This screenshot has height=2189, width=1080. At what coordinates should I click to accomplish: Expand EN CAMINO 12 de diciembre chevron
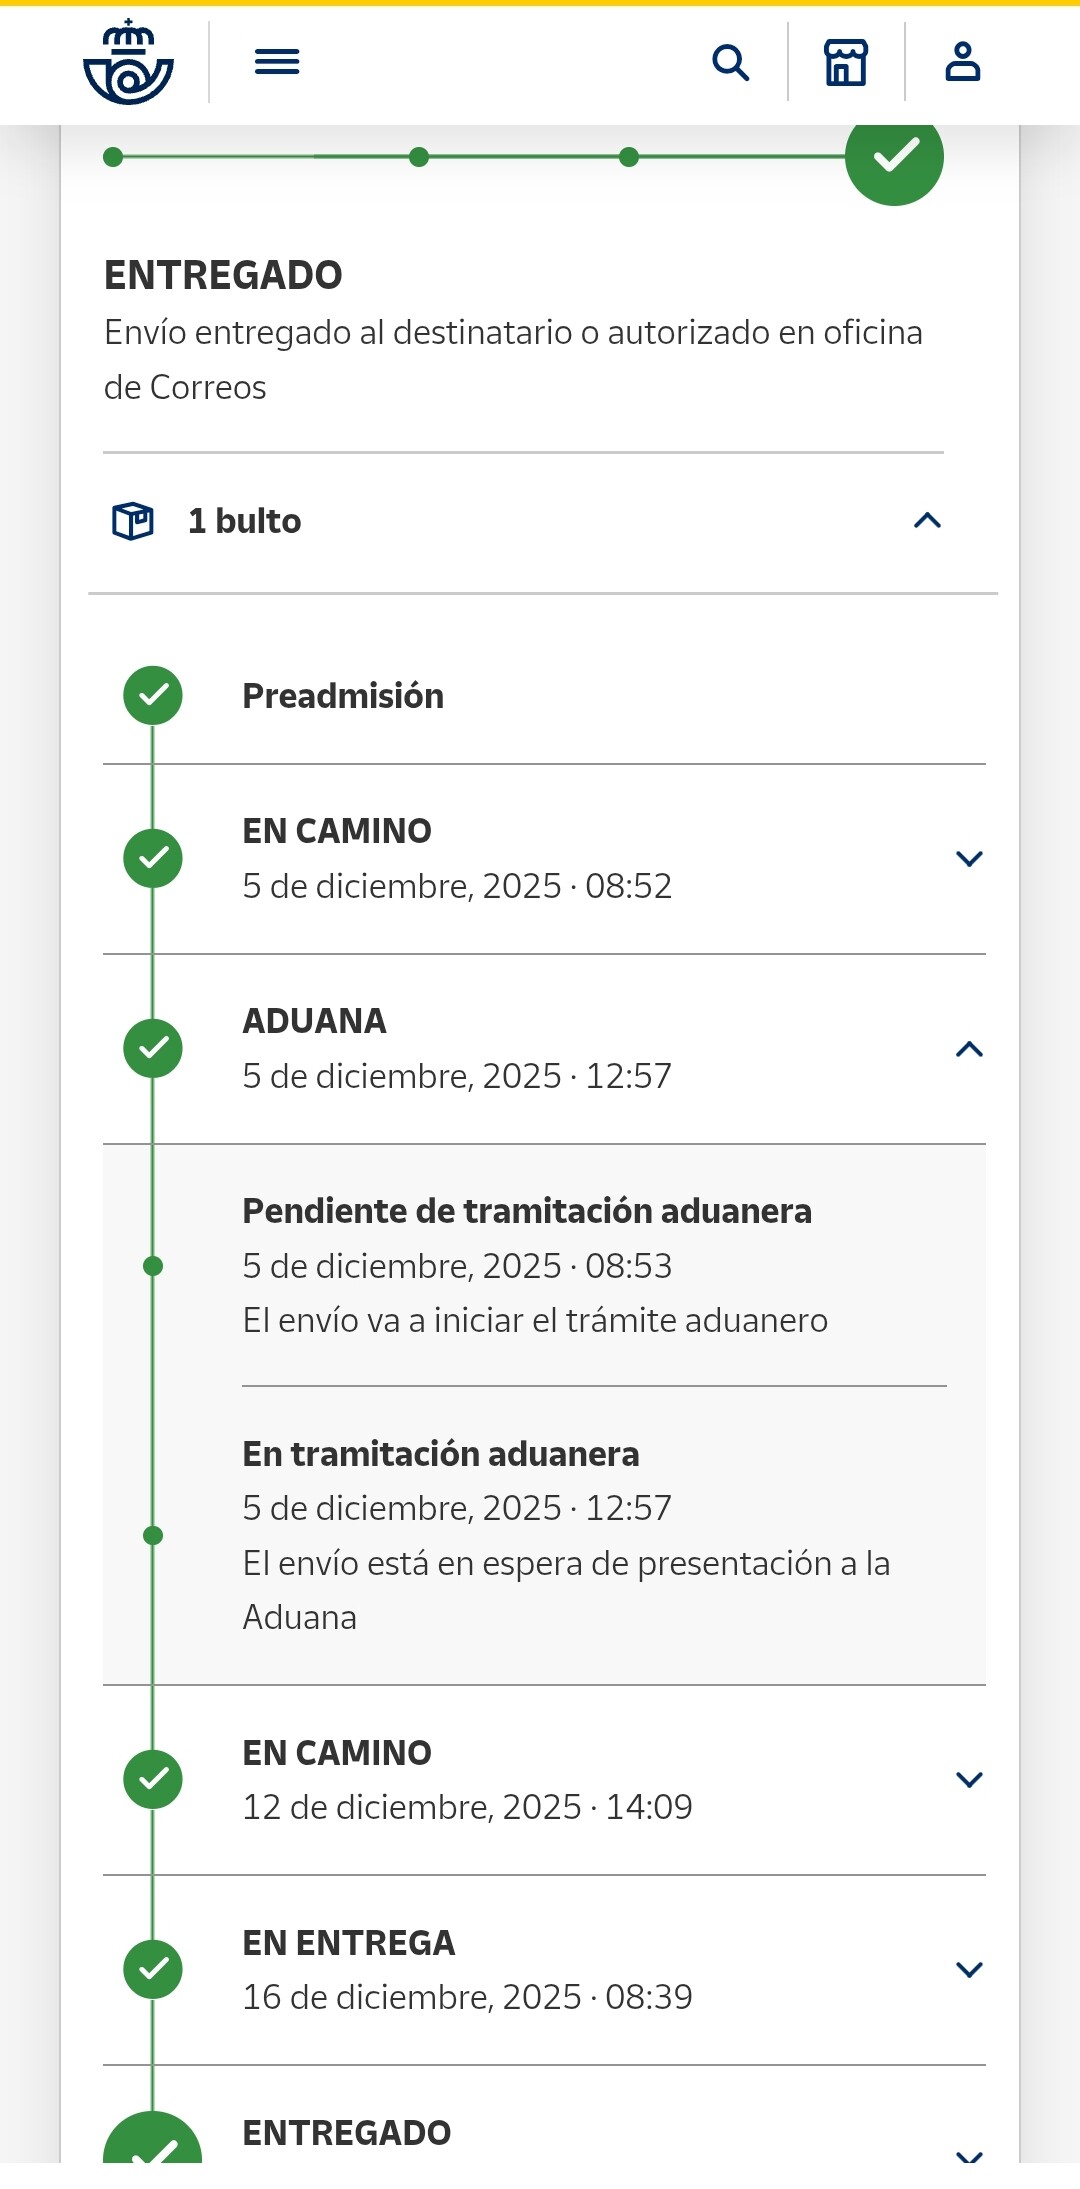[x=968, y=1780]
